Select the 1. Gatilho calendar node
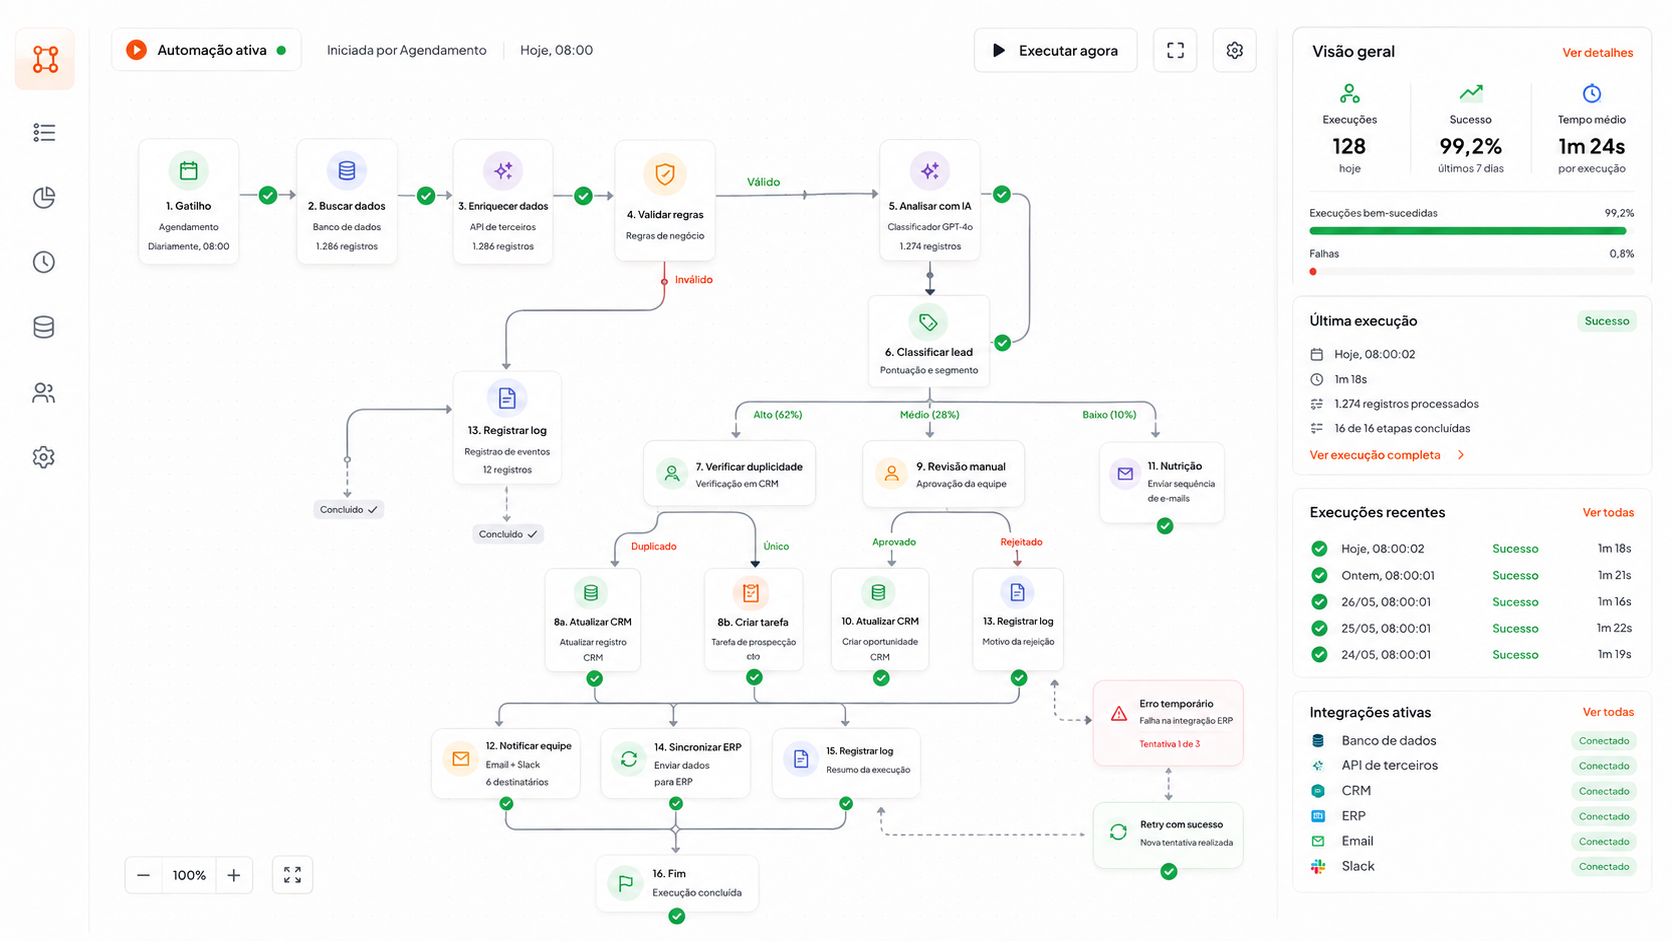The height and width of the screenshot is (941, 1672). (x=189, y=202)
